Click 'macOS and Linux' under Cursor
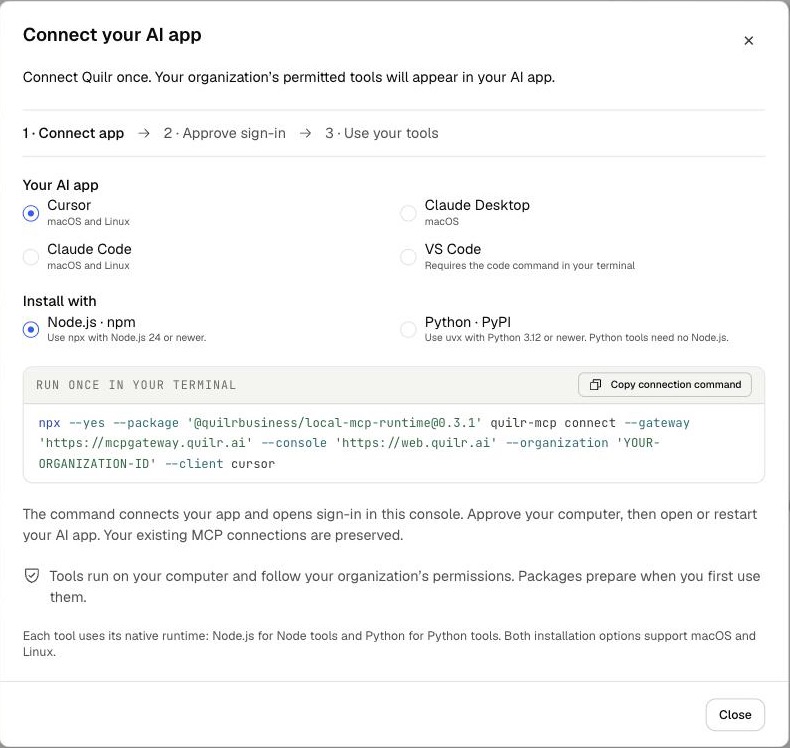 [x=88, y=222]
